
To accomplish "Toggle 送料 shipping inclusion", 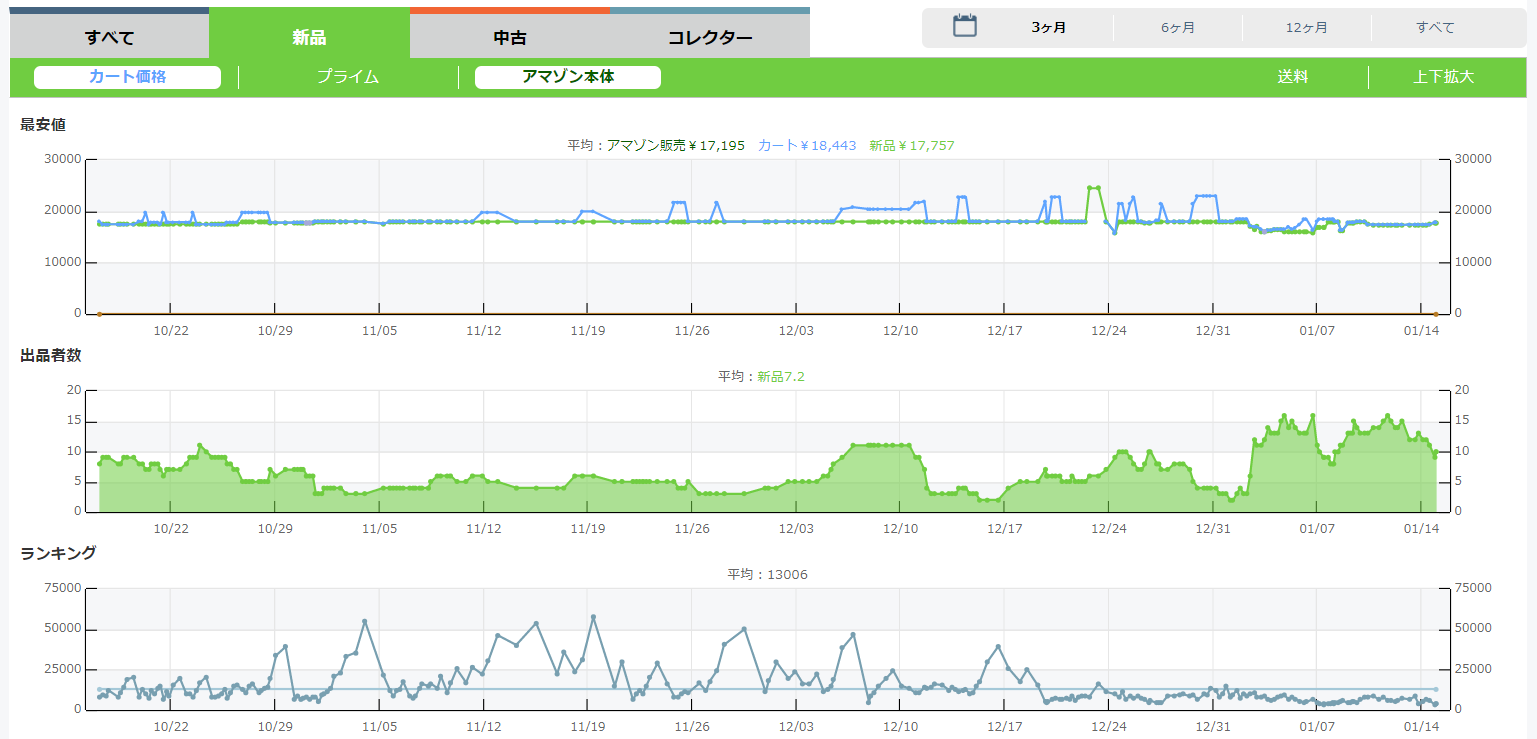I will [1292, 77].
